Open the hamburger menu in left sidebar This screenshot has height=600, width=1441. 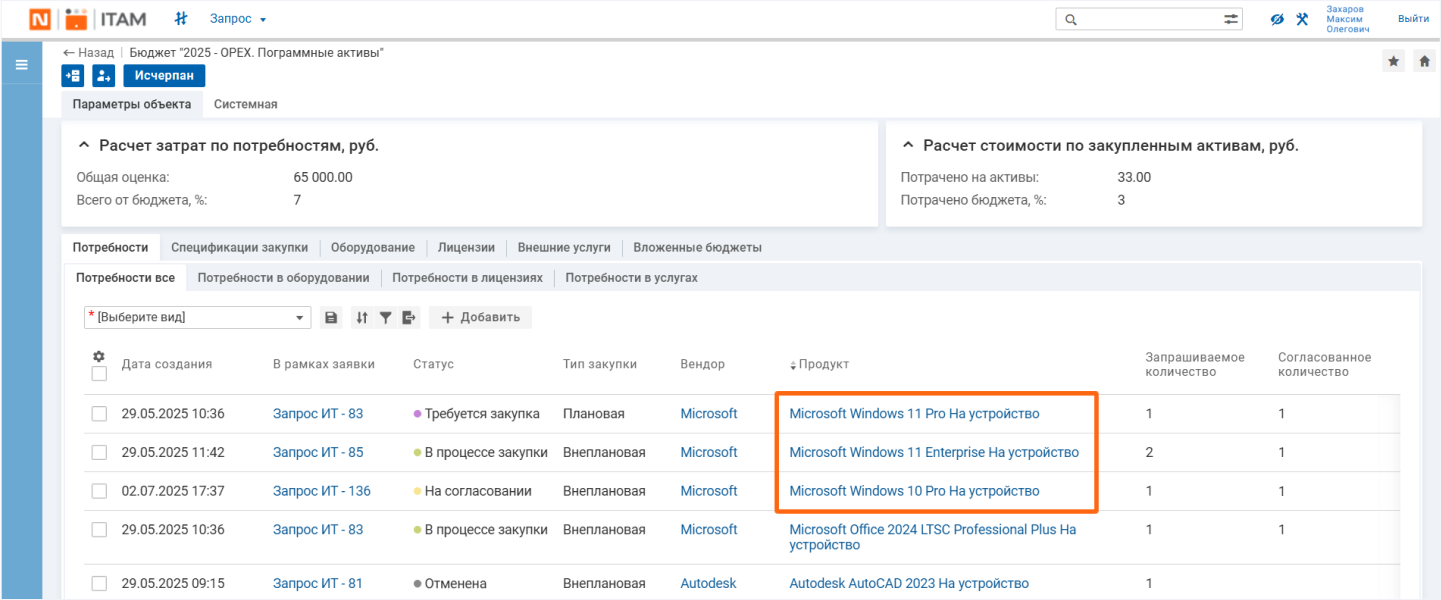tap(21, 65)
